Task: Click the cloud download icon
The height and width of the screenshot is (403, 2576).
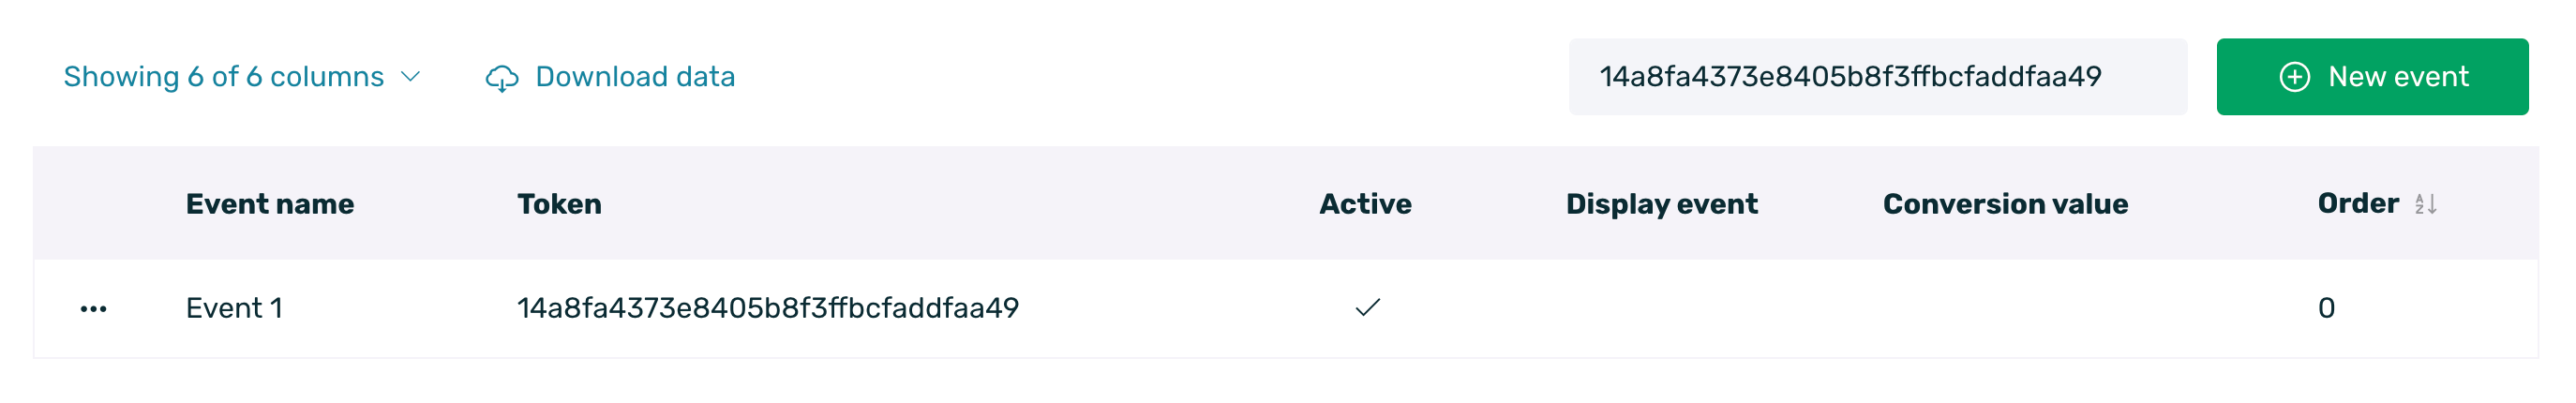Action: [502, 78]
